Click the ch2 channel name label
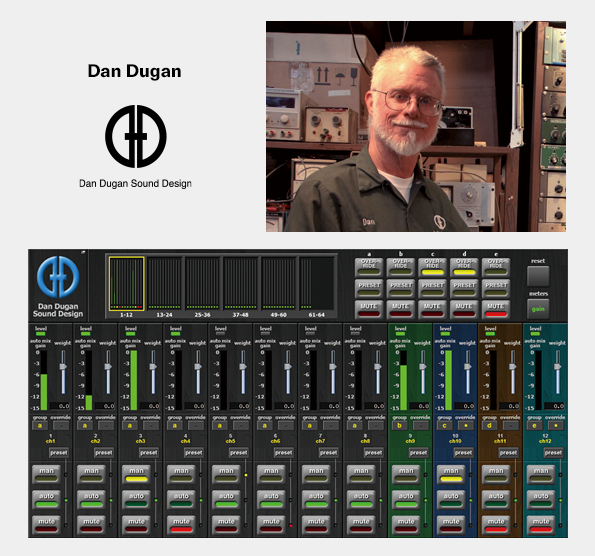Image resolution: width=595 pixels, height=556 pixels. (x=95, y=441)
